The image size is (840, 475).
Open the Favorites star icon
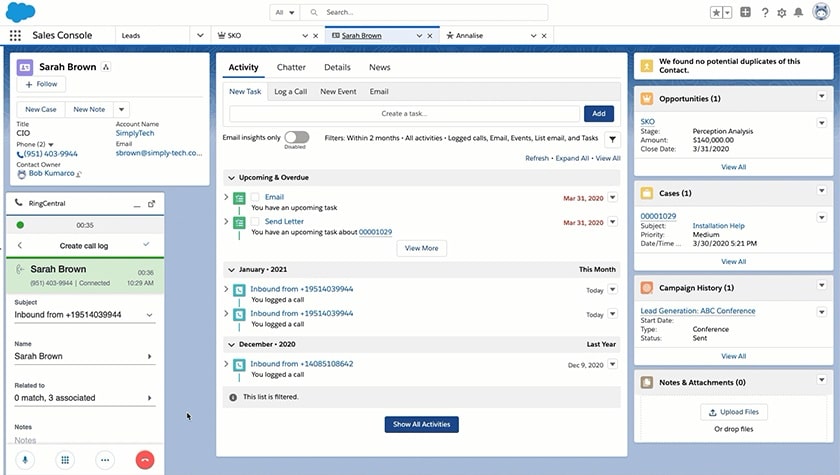(x=716, y=12)
